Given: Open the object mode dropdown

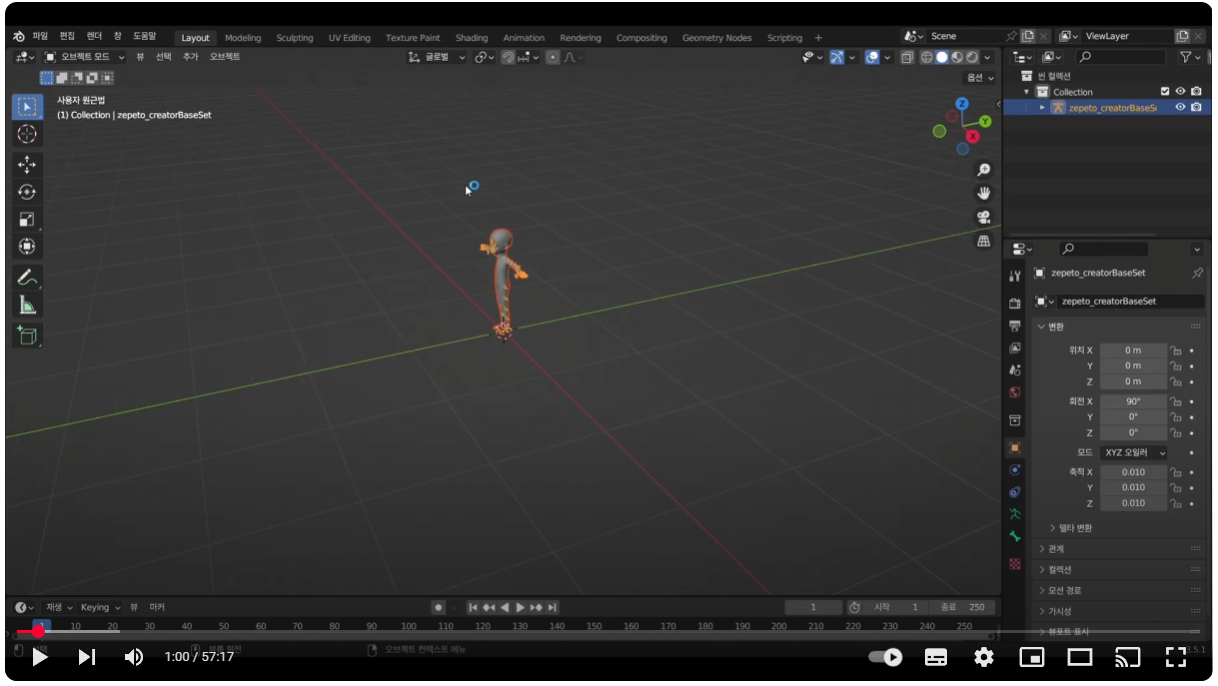Looking at the screenshot, I should pyautogui.click(x=86, y=57).
